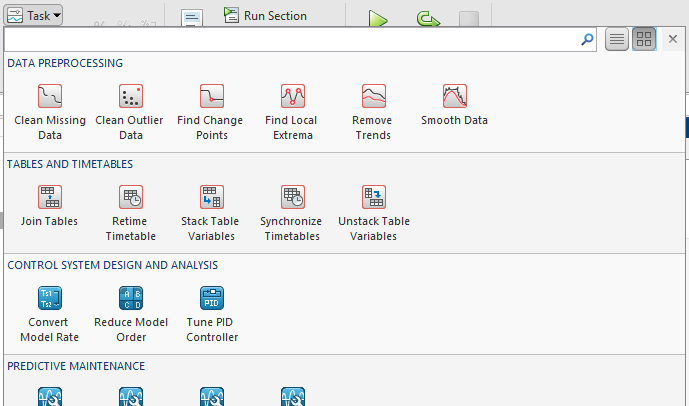Viewport: 689px width, 406px height.
Task: Select the Remove Trends task
Action: point(373,112)
